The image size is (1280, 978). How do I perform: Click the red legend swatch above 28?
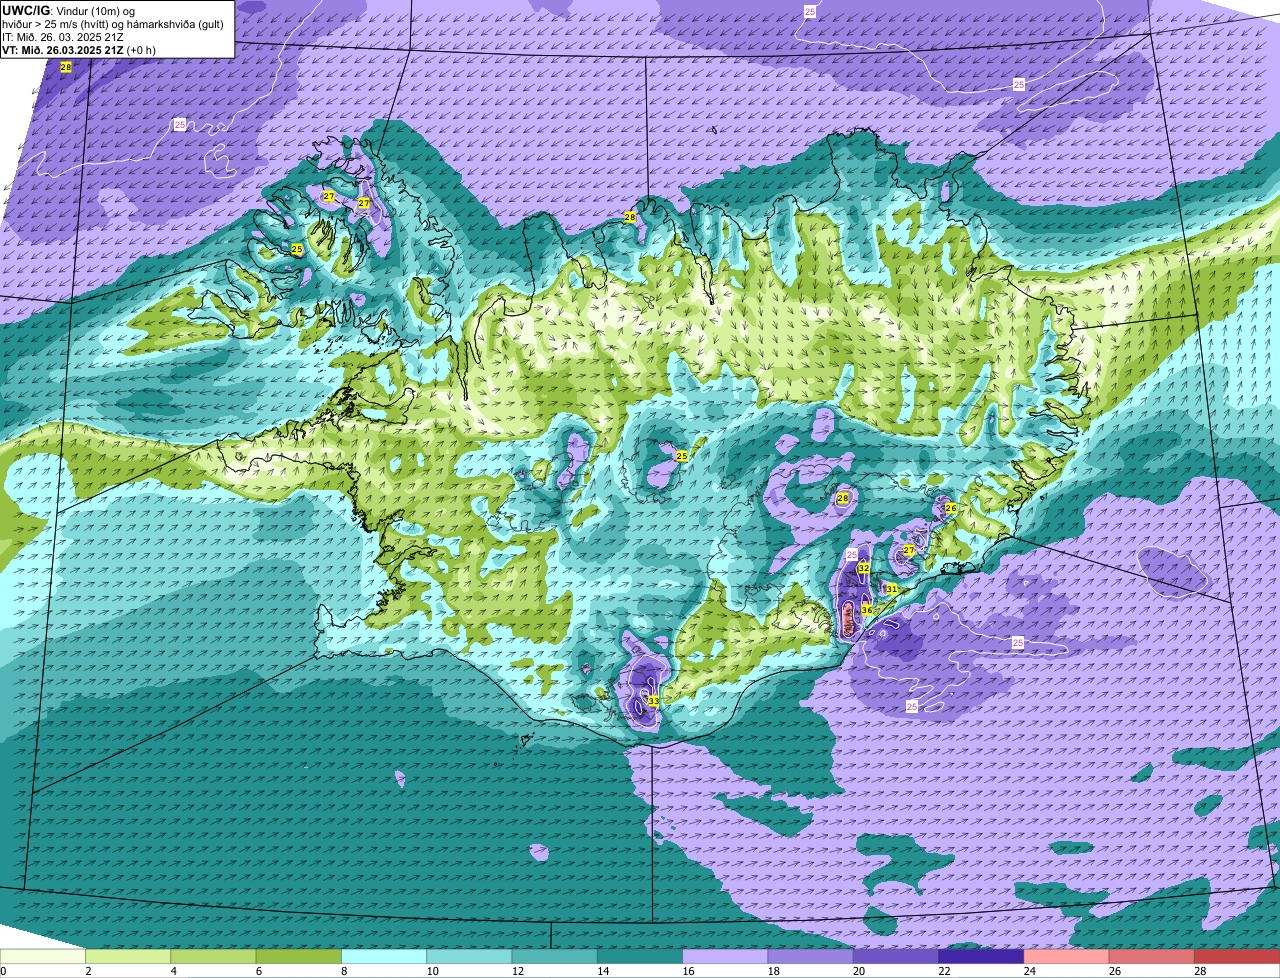point(1237,957)
